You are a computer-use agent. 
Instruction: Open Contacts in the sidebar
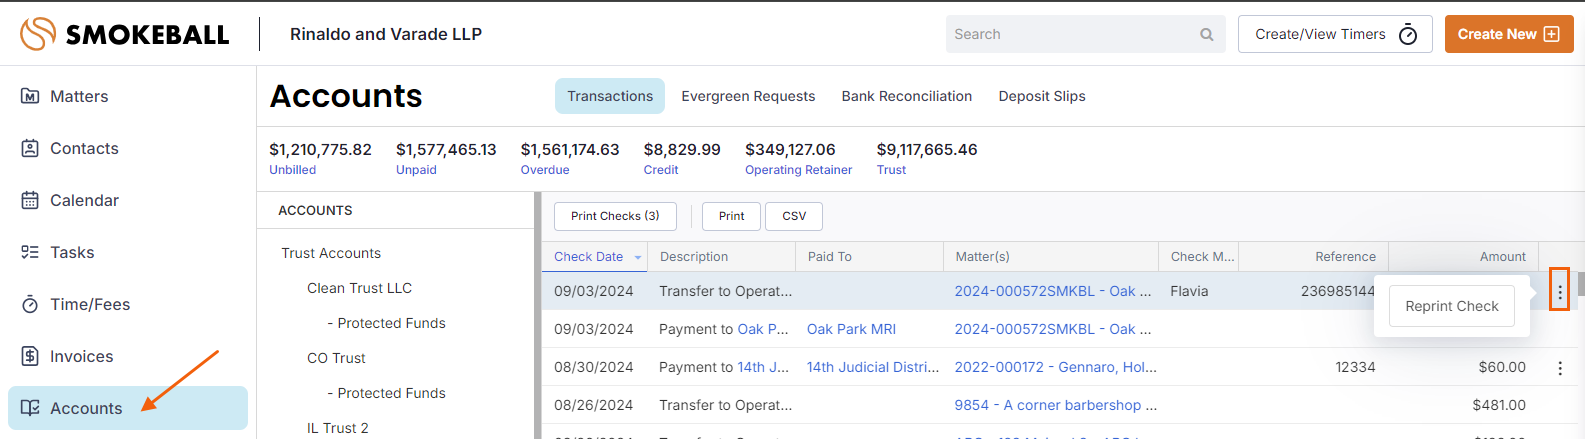pos(128,148)
